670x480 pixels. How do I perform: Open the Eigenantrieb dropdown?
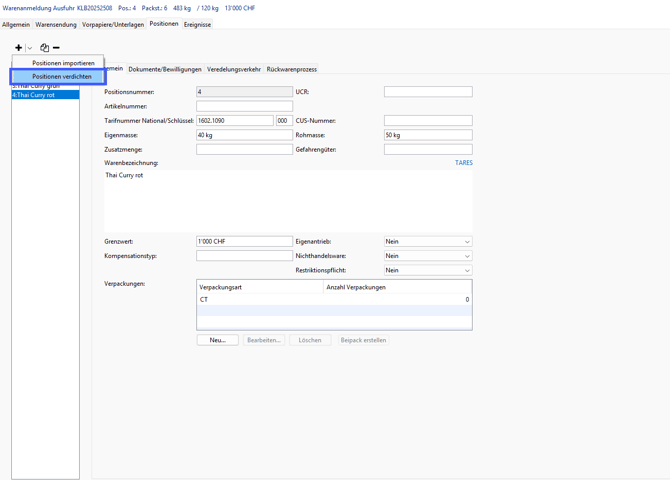(x=428, y=241)
